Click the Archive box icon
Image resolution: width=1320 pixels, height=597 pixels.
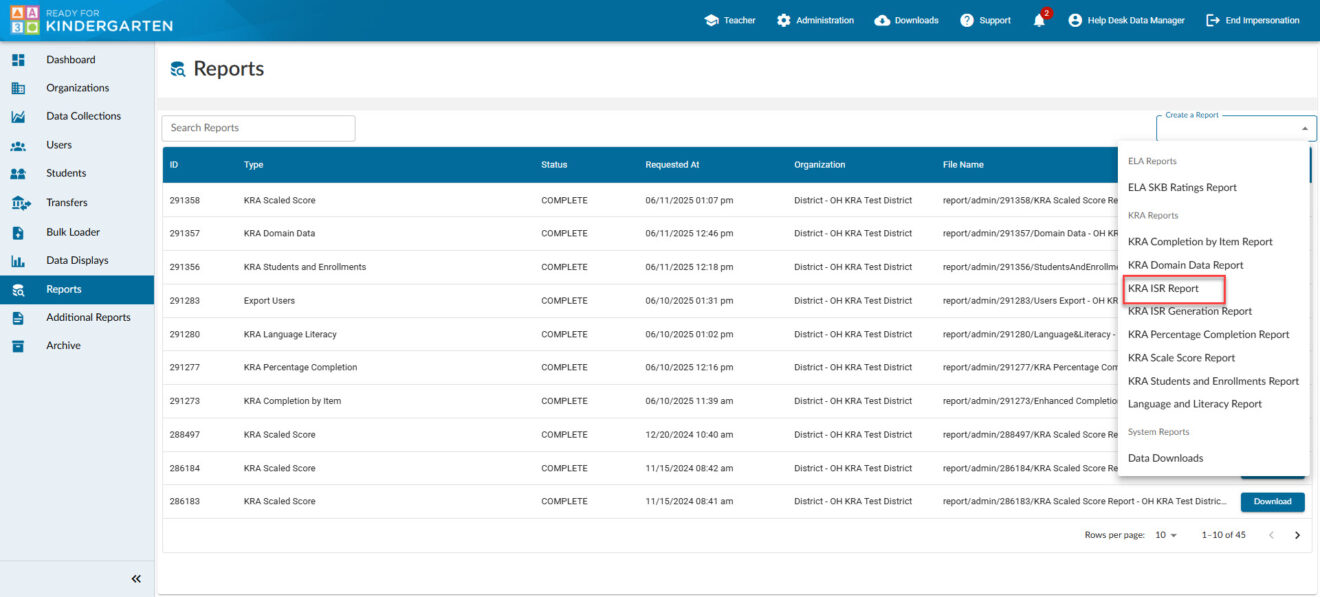tap(18, 346)
